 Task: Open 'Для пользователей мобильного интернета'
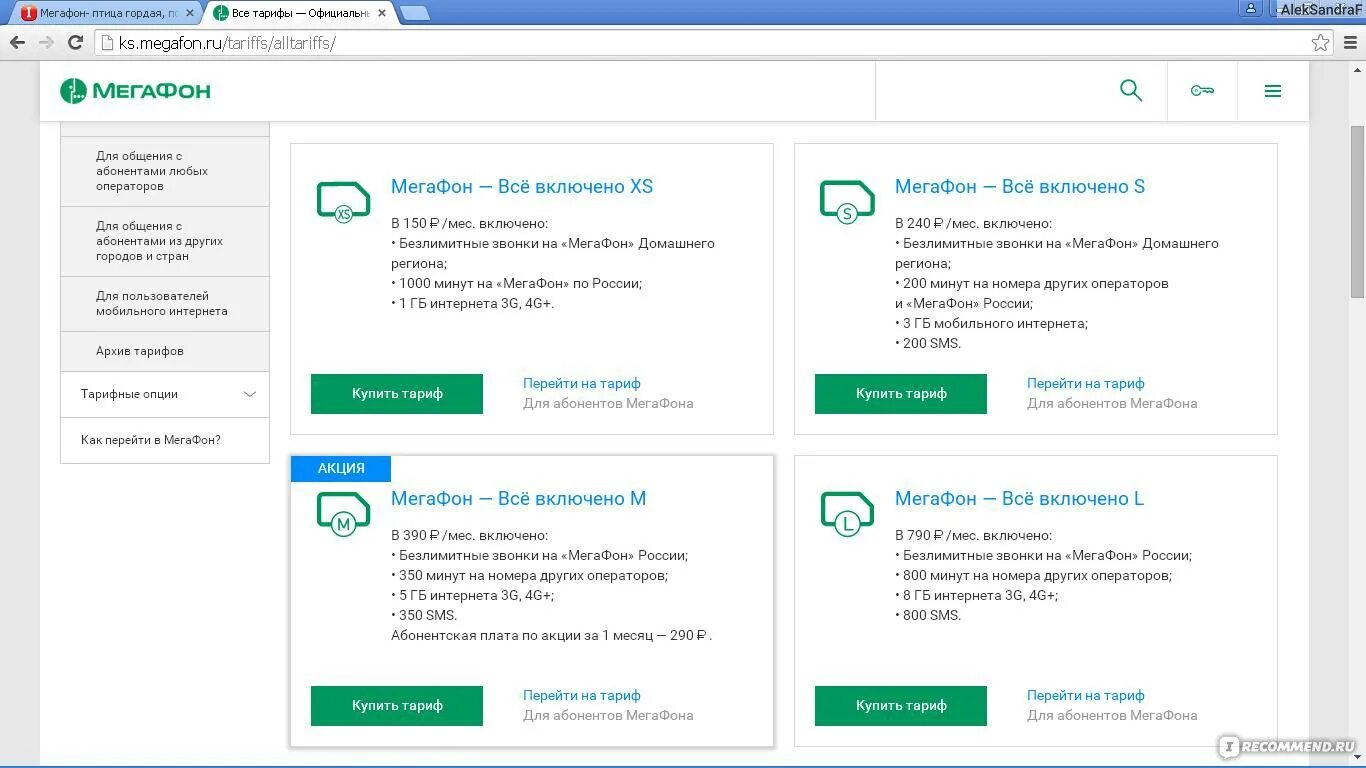(x=165, y=303)
